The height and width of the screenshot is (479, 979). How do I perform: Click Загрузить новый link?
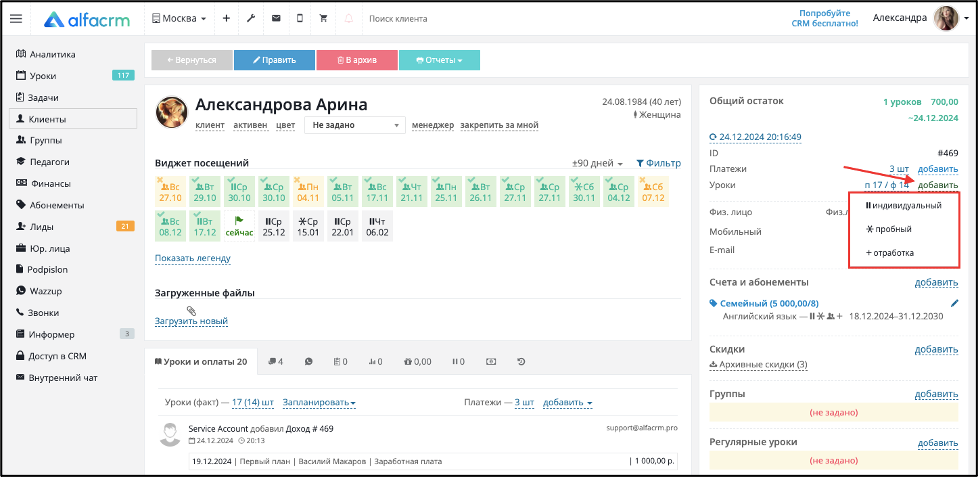pyautogui.click(x=191, y=322)
